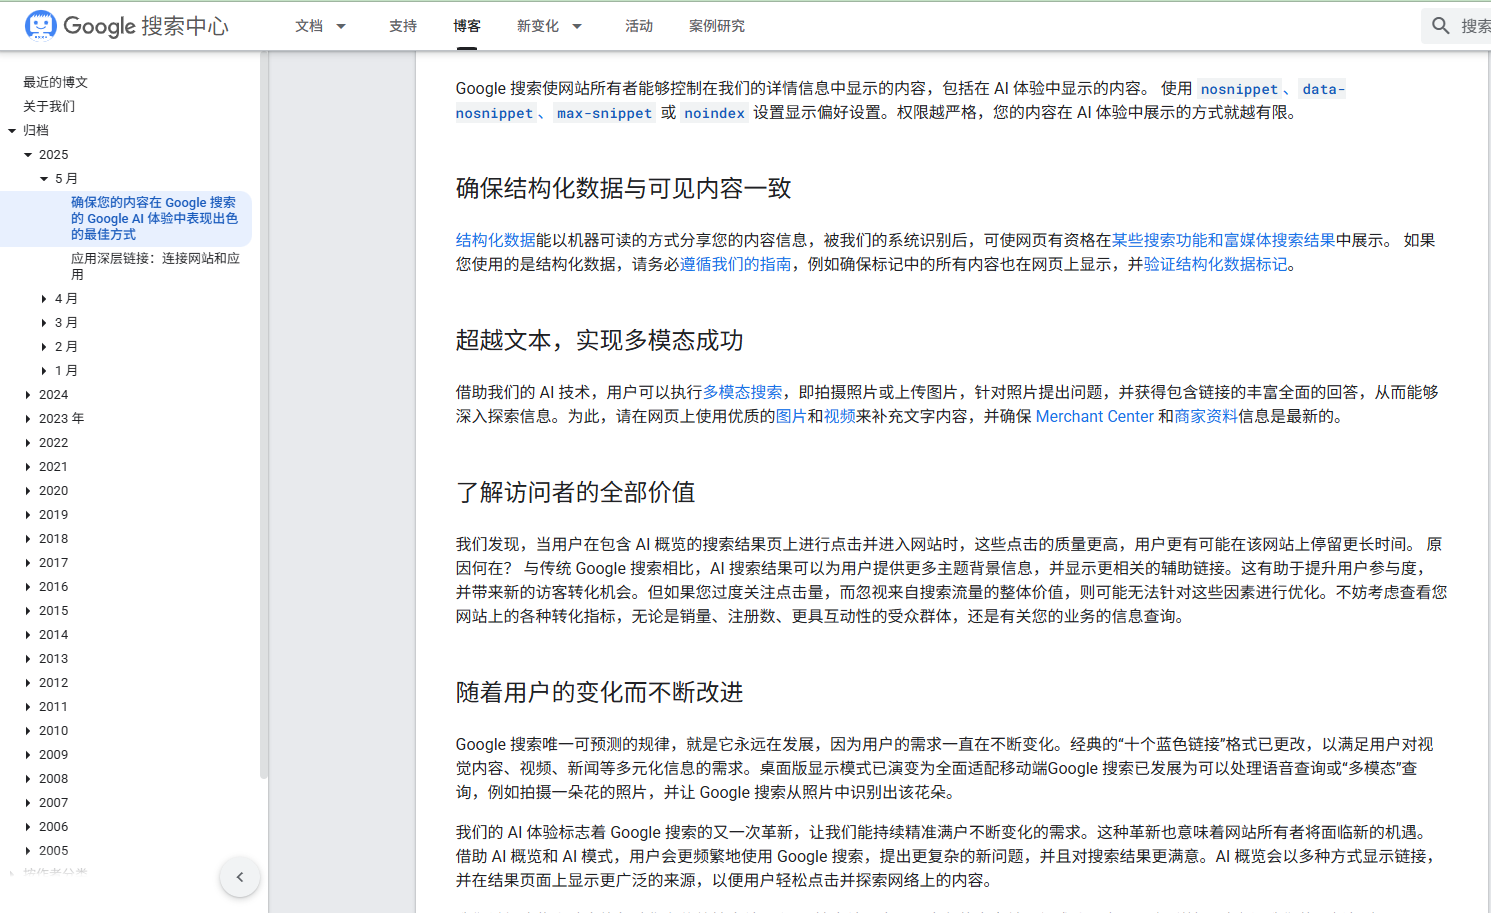Open the 图片 link

point(791,416)
